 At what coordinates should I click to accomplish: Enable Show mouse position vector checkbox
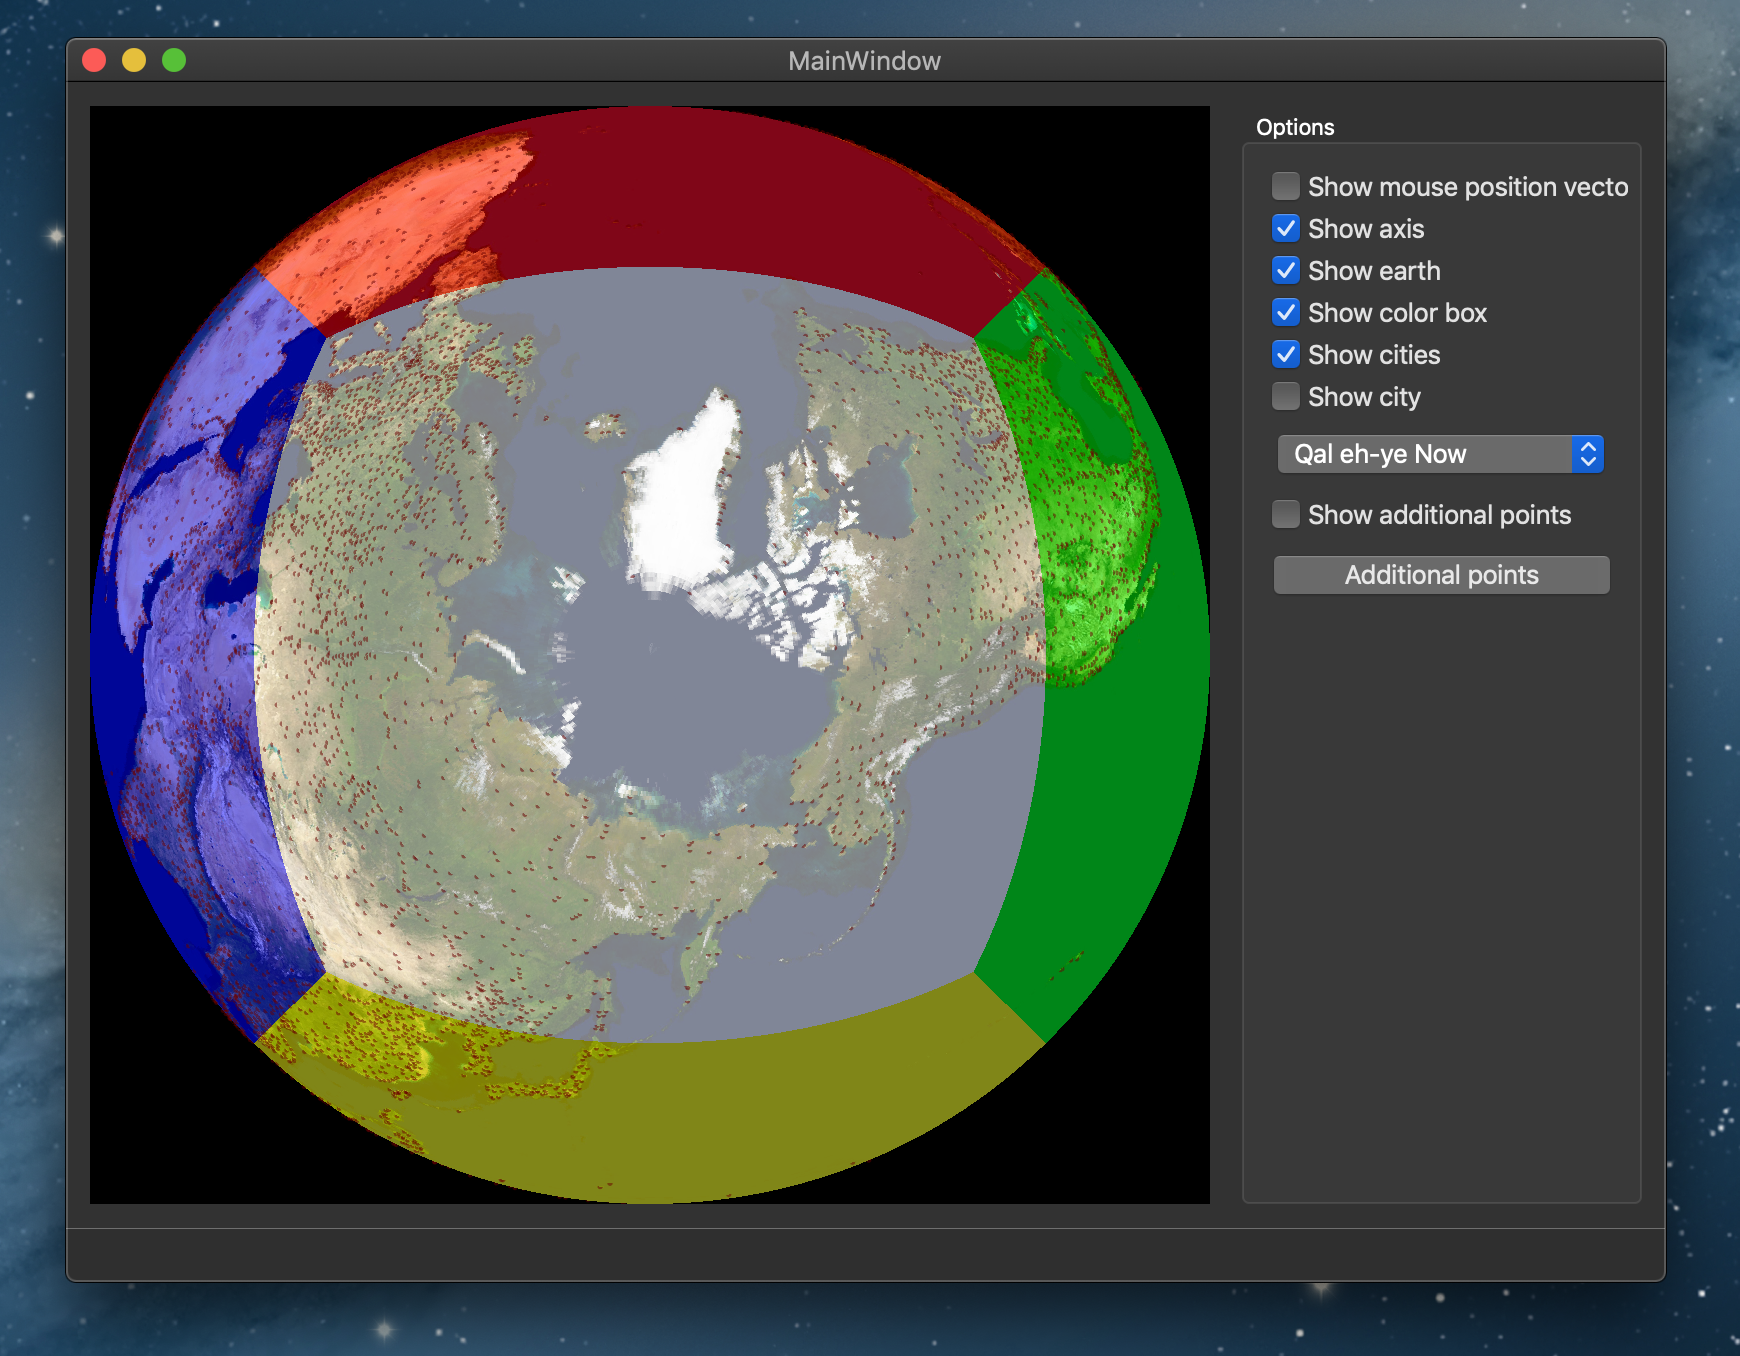[x=1286, y=187]
